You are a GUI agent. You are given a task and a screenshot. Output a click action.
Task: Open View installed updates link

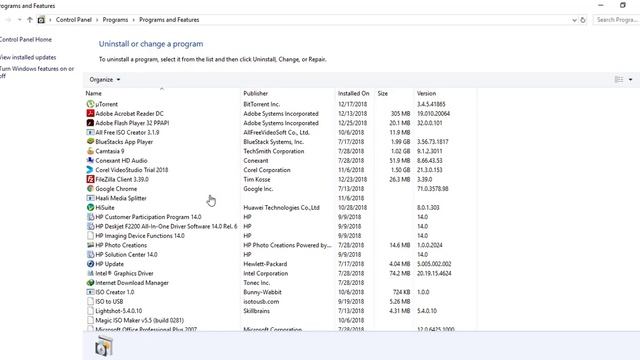(x=28, y=58)
